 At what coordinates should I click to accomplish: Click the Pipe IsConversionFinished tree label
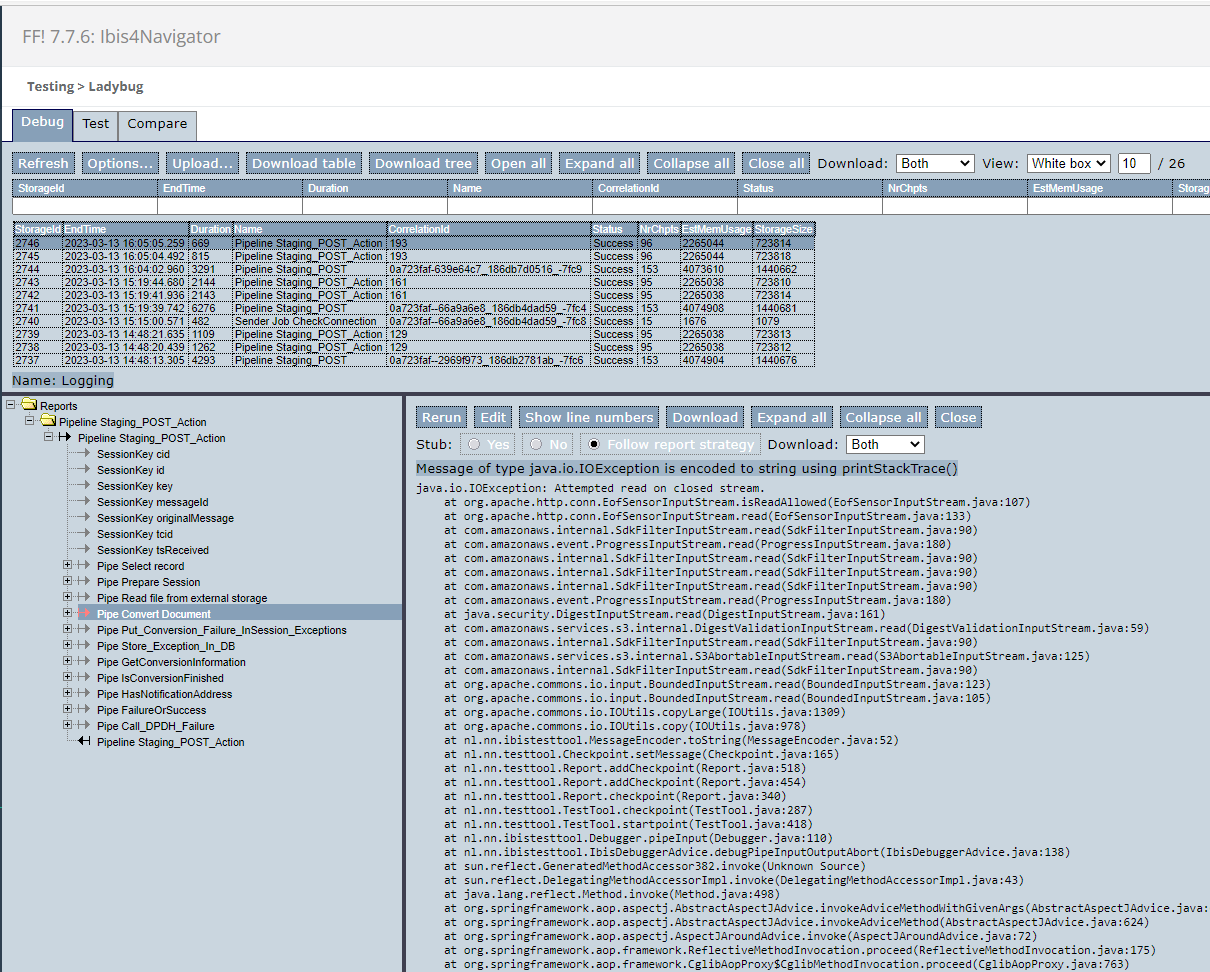pyautogui.click(x=160, y=678)
